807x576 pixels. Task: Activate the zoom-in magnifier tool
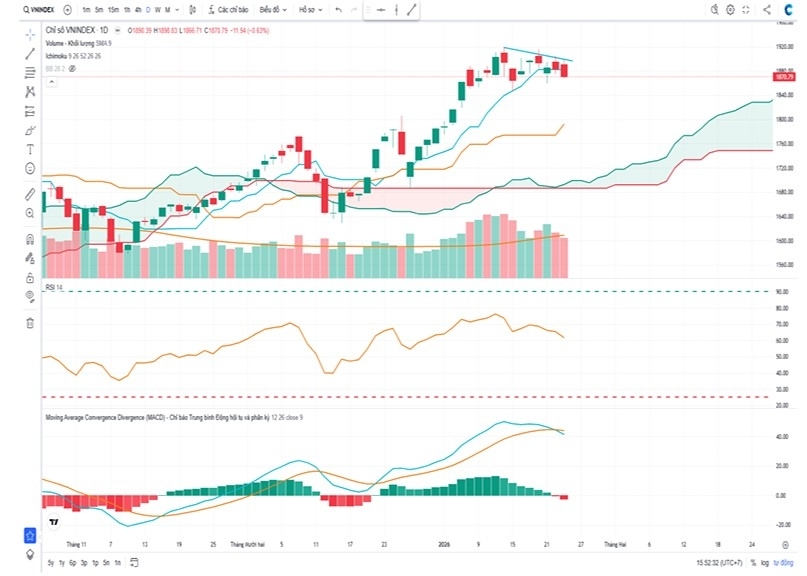point(31,212)
